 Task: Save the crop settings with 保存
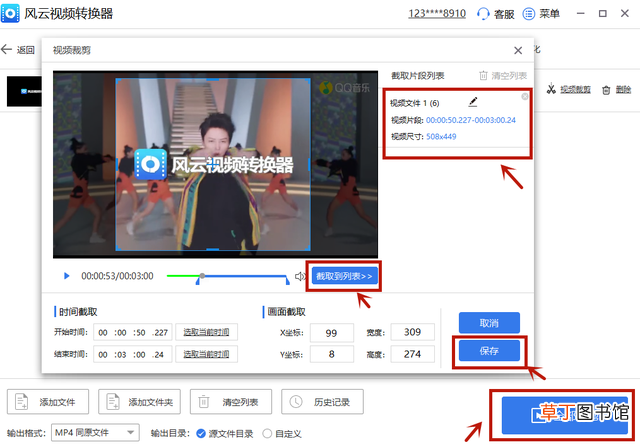(489, 351)
